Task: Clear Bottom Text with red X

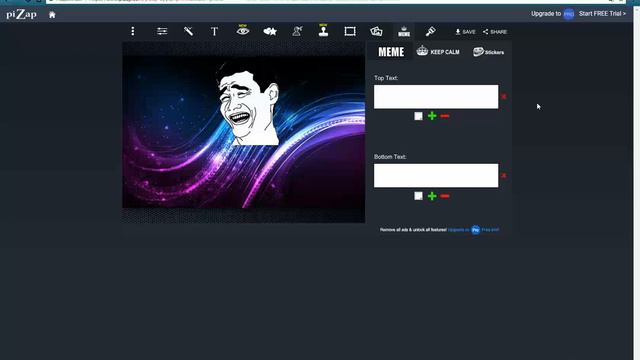Action: coord(504,176)
